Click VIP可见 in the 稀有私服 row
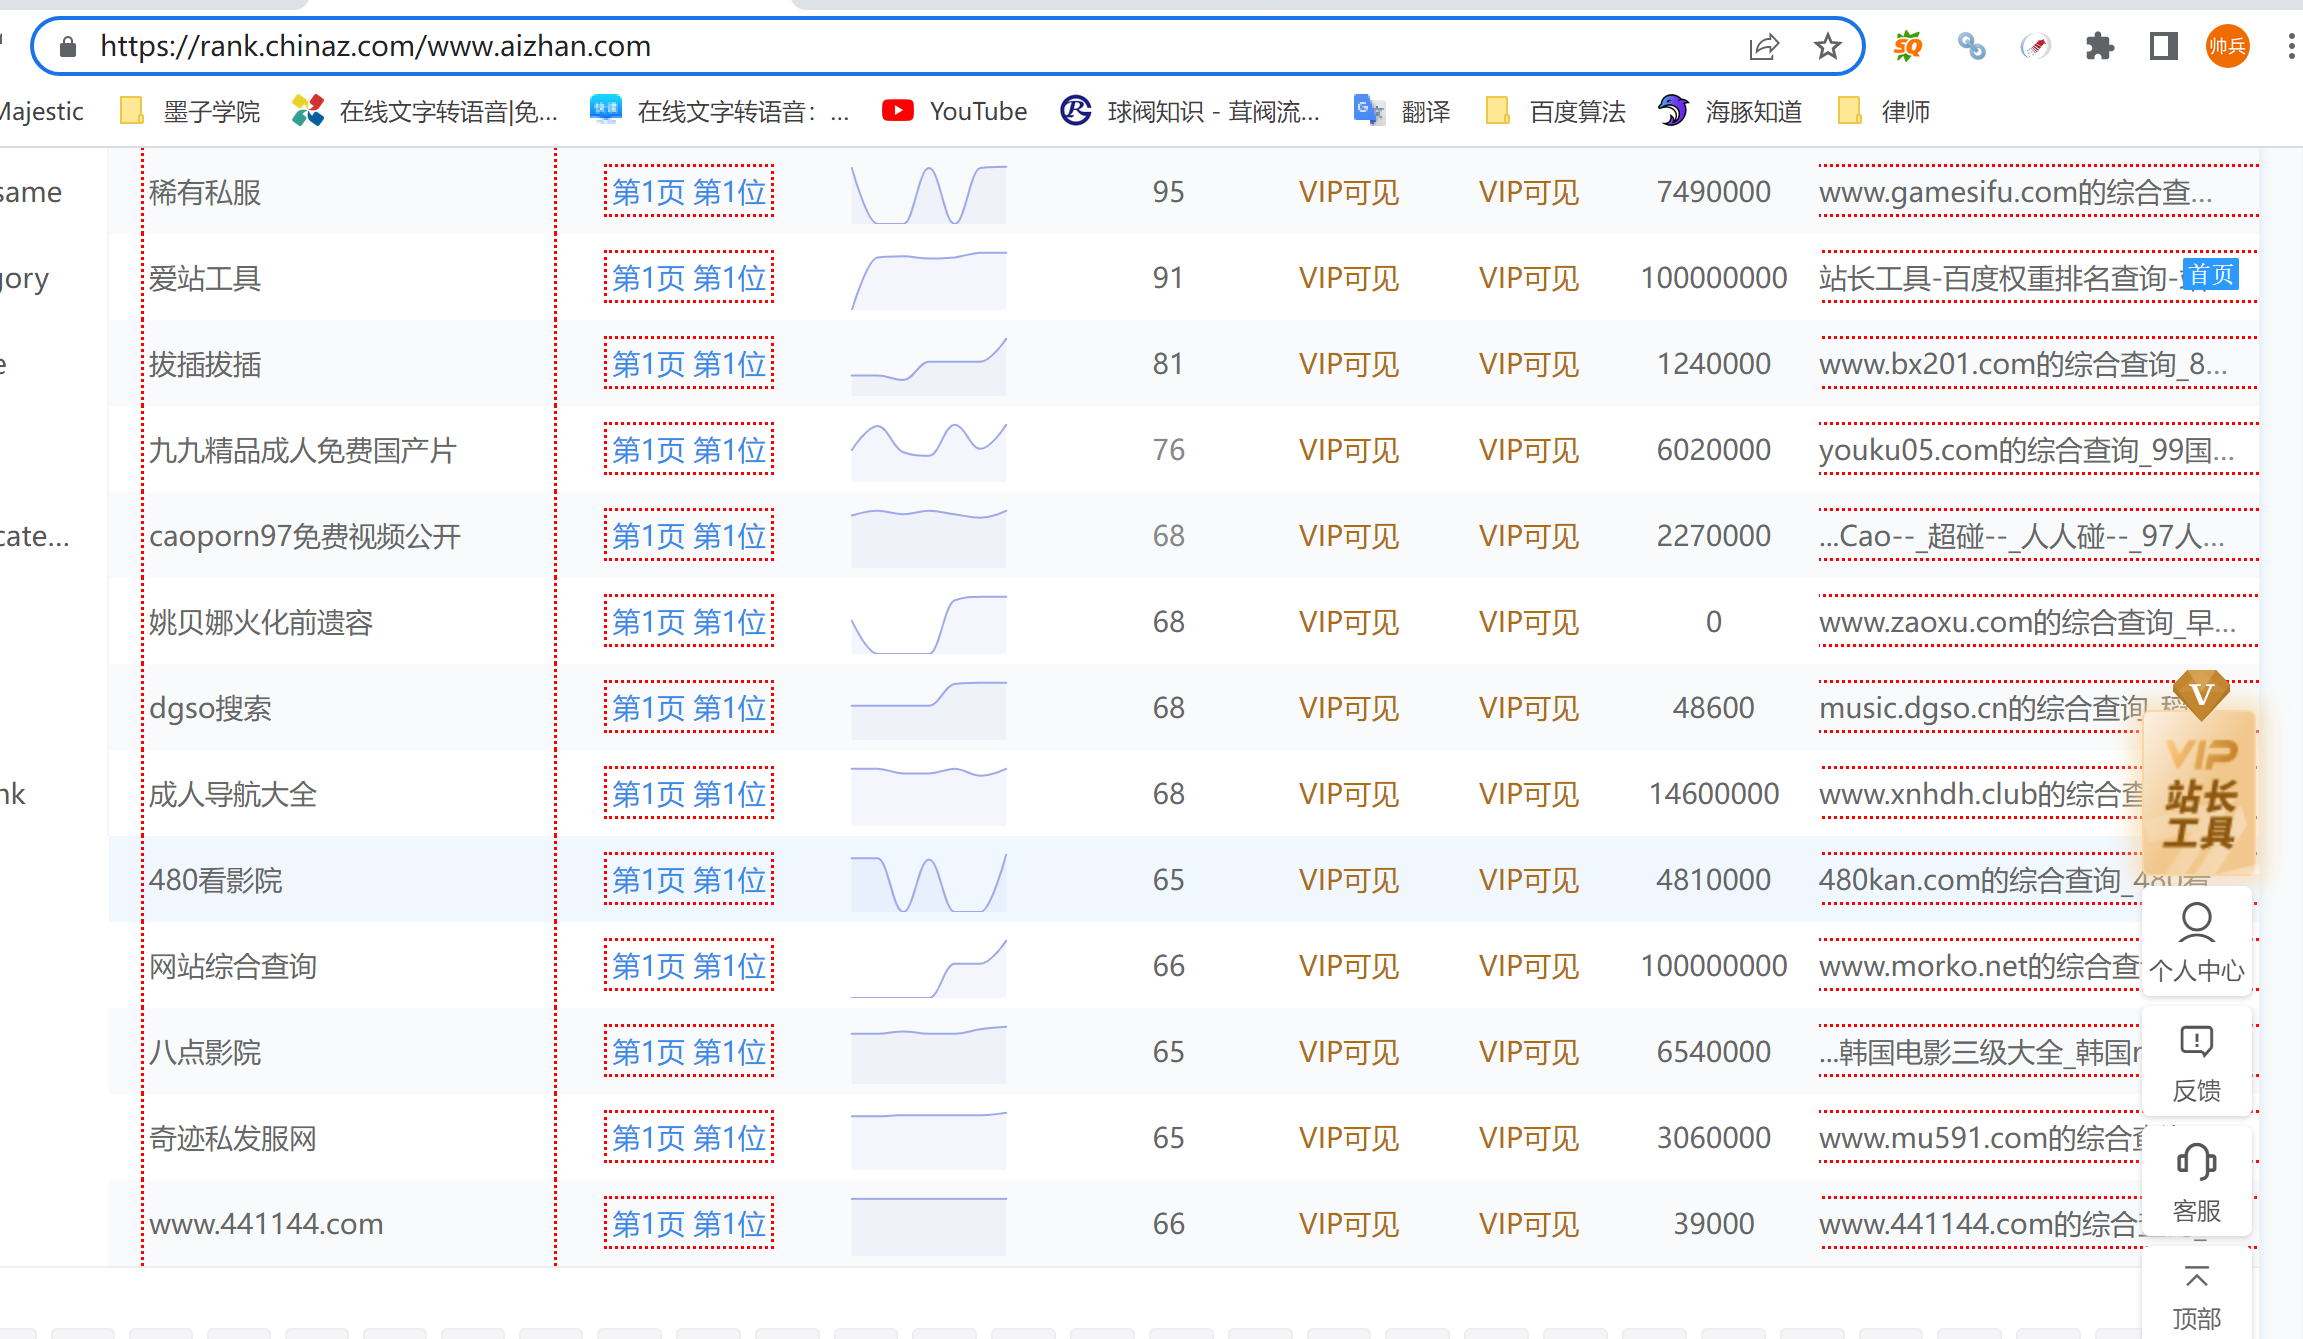Image resolution: width=2303 pixels, height=1339 pixels. [x=1348, y=192]
